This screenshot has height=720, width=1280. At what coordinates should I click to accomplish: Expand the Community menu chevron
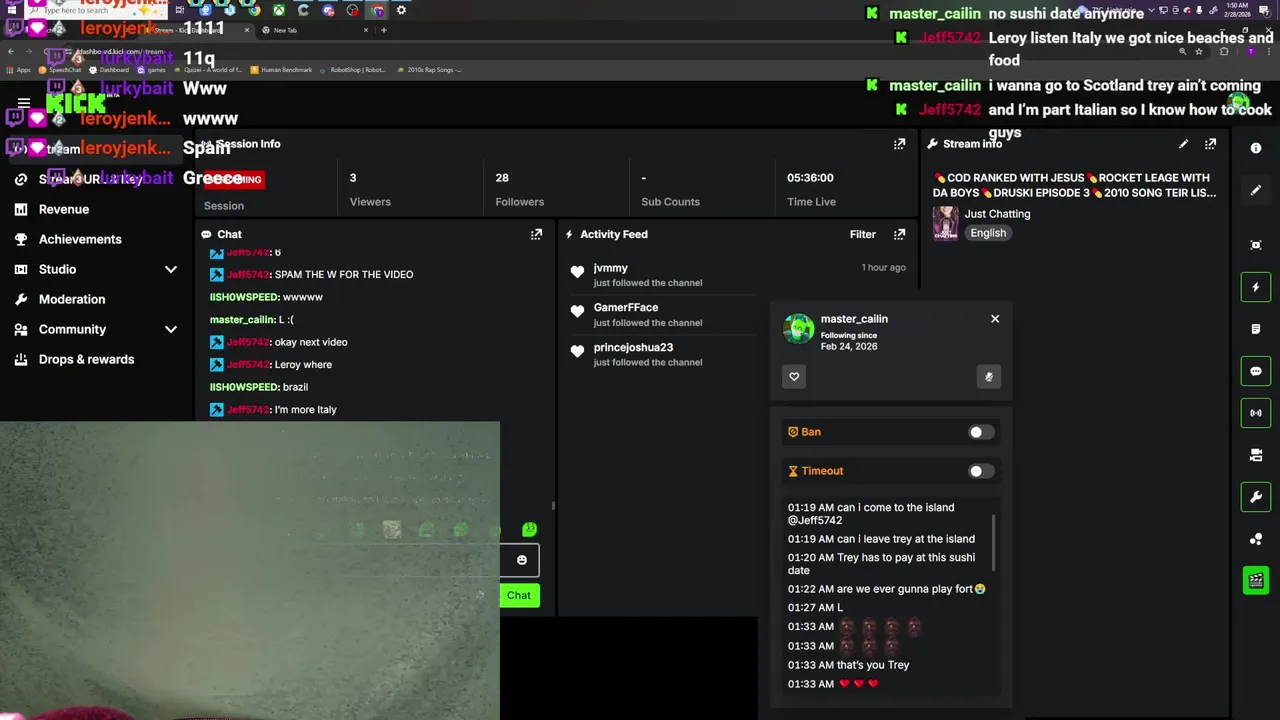171,329
